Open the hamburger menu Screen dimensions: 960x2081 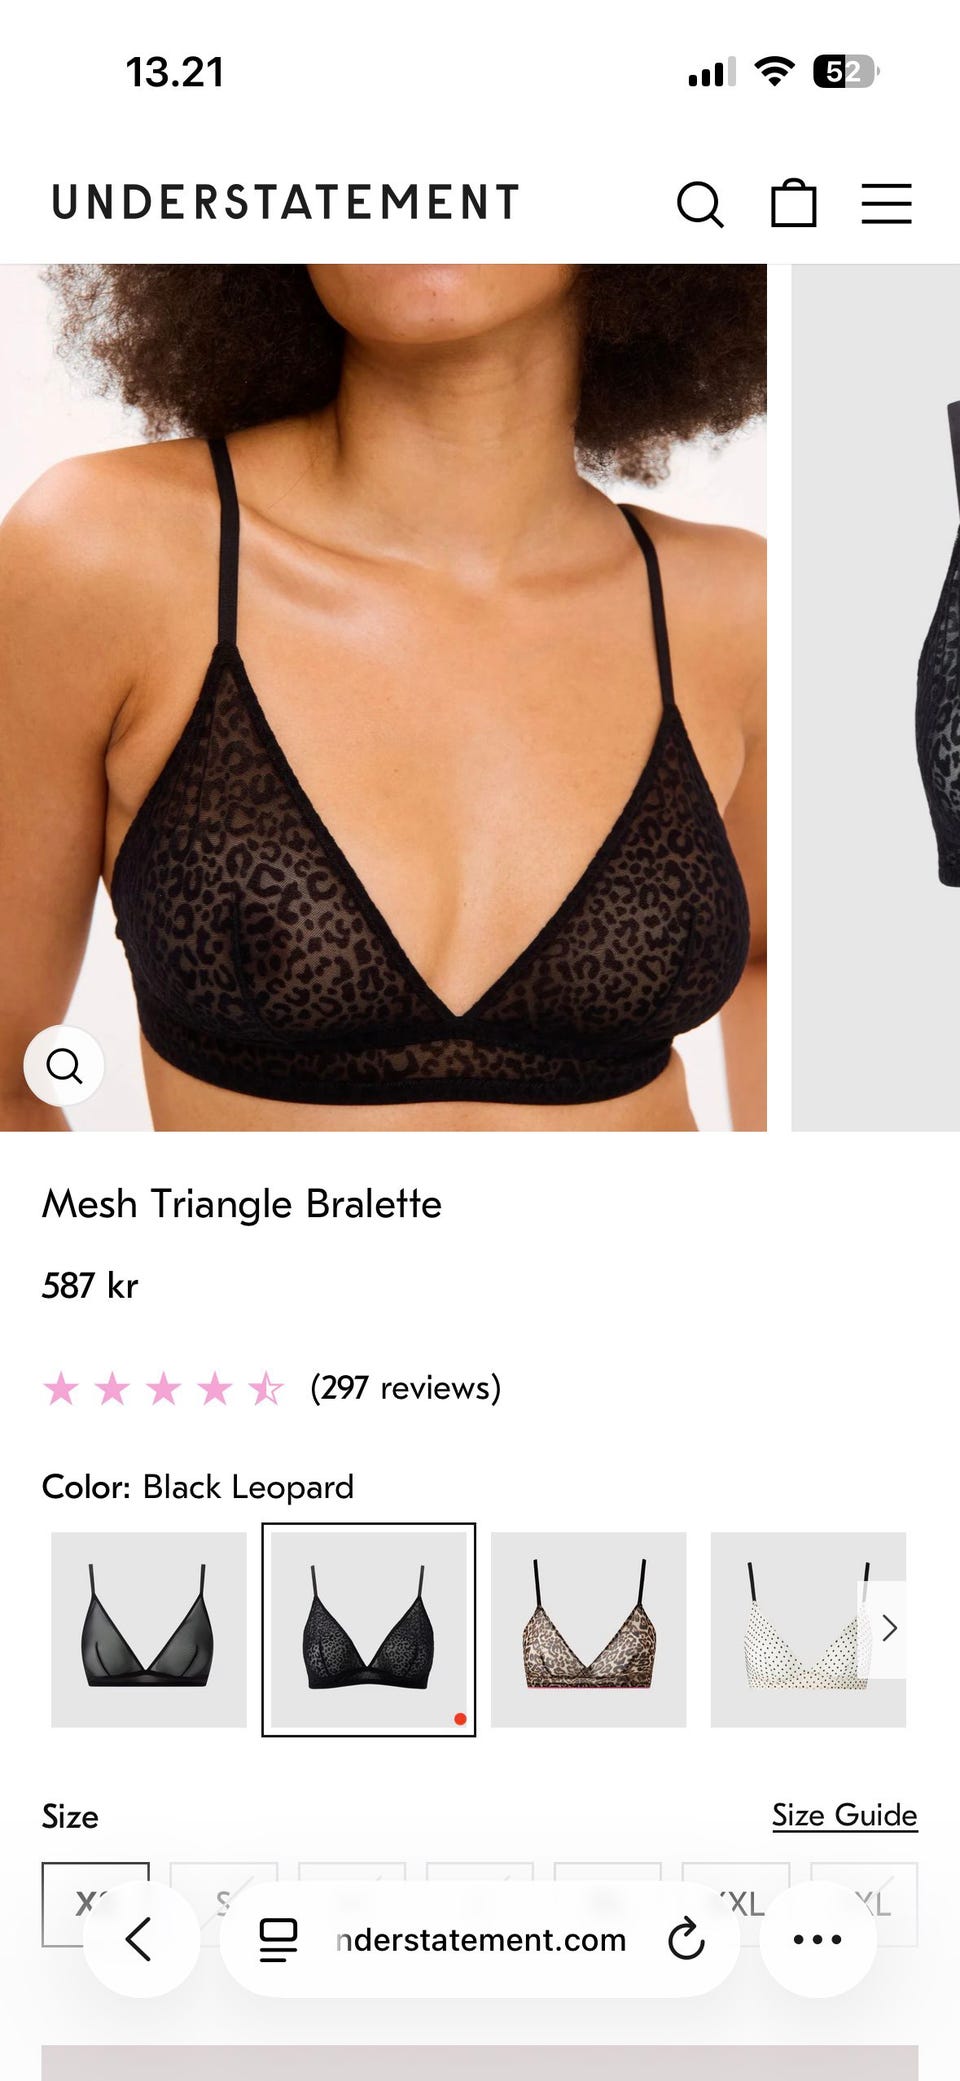point(887,204)
